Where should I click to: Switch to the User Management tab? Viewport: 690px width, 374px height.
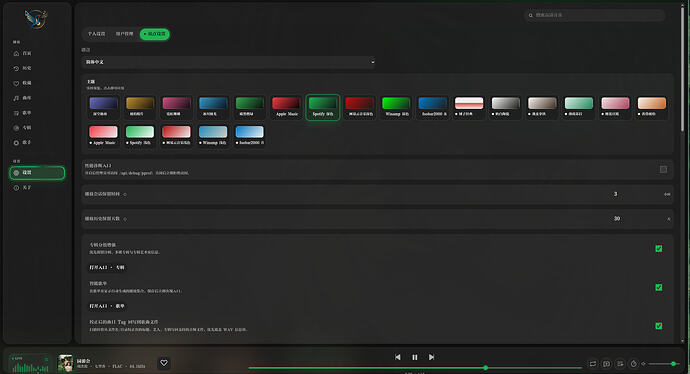pos(125,34)
